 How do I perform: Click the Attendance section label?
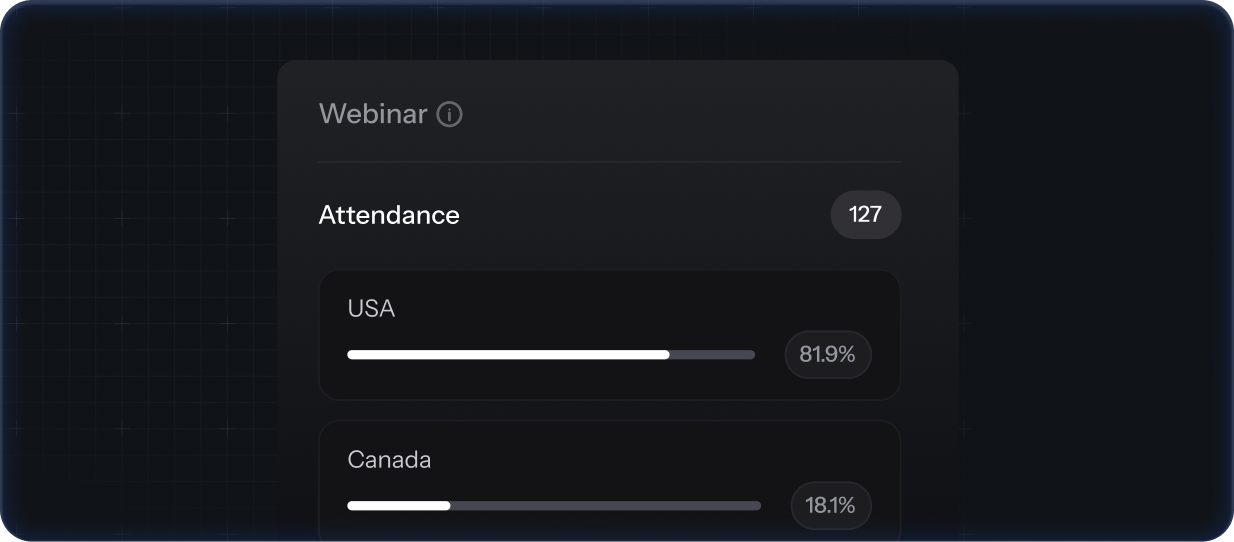[389, 215]
